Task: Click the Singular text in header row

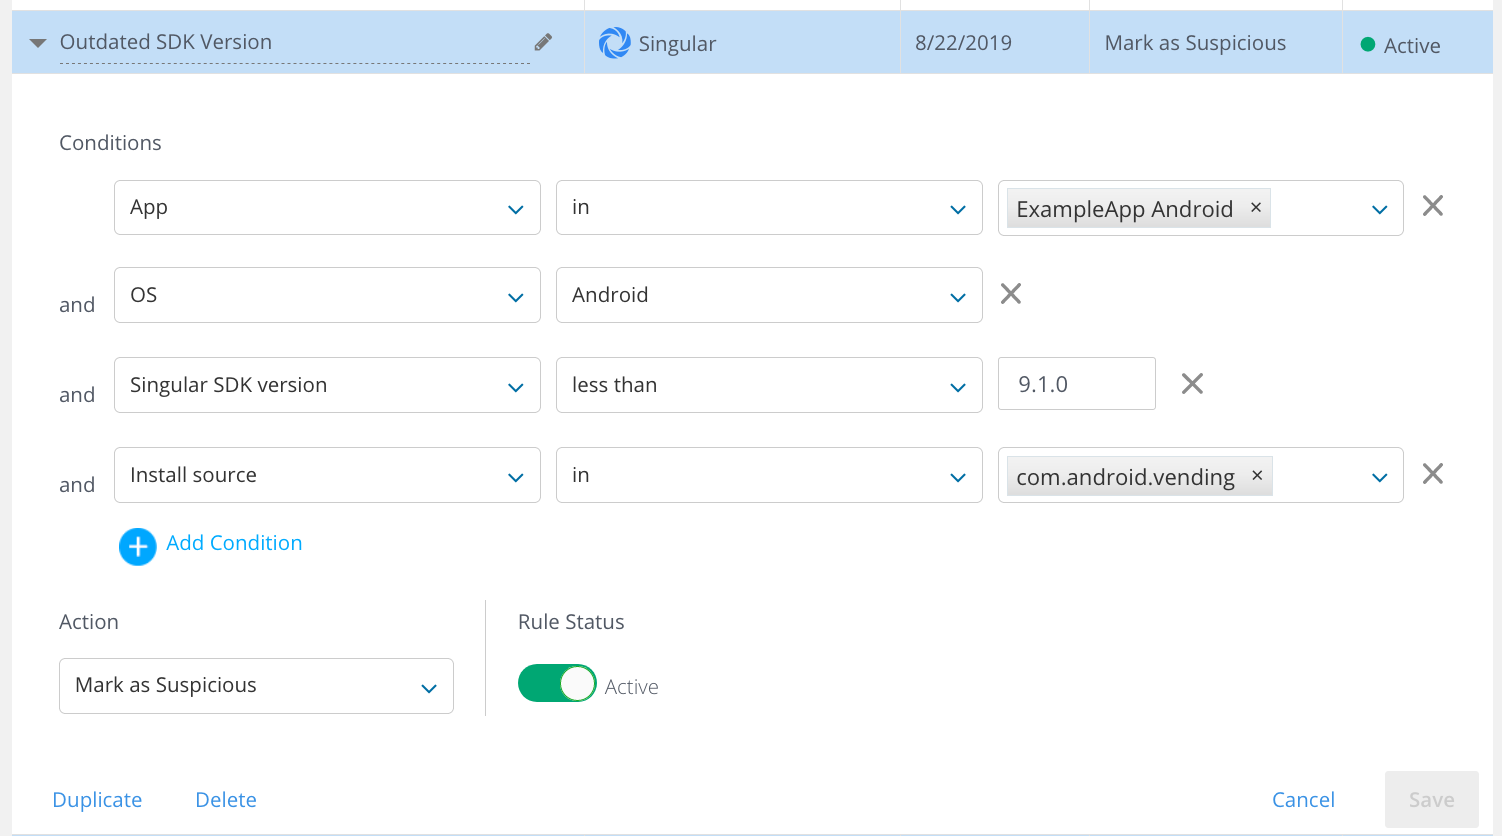Action: (677, 44)
